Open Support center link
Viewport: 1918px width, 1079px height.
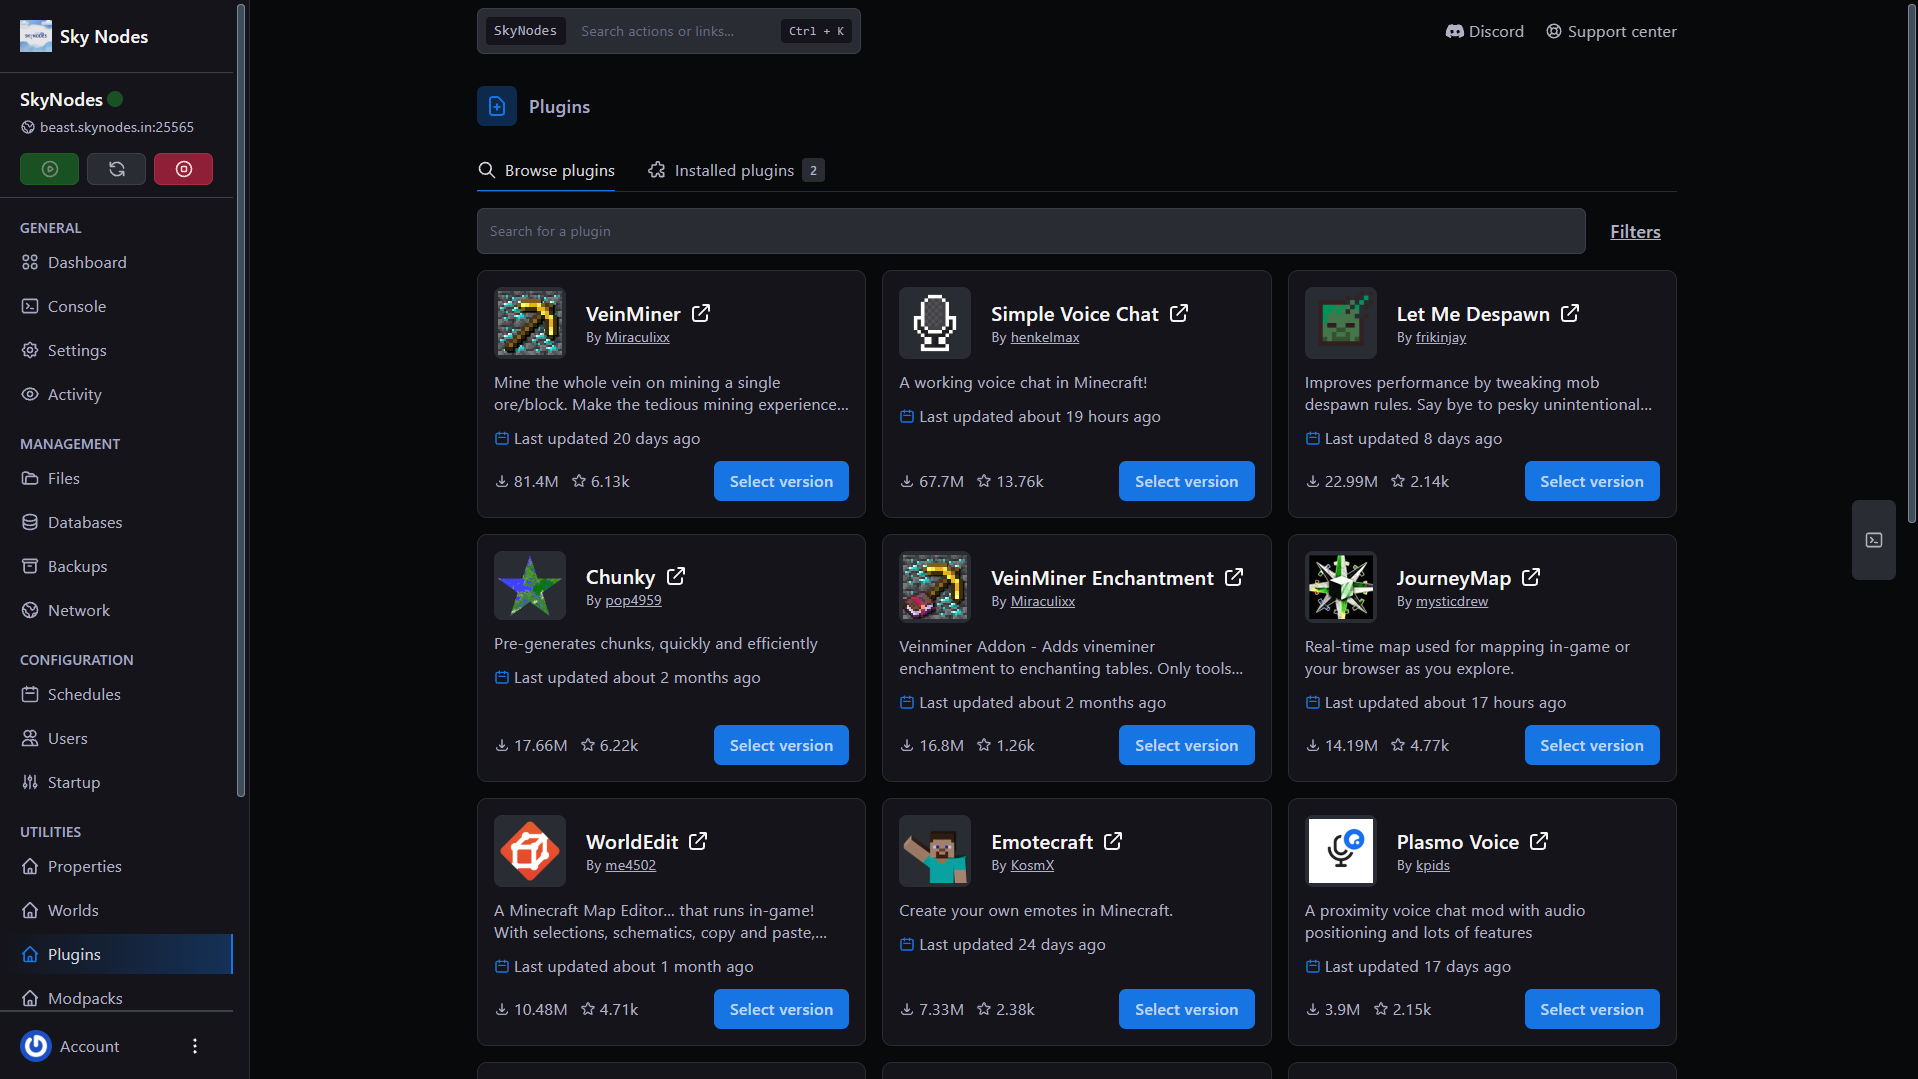point(1611,31)
